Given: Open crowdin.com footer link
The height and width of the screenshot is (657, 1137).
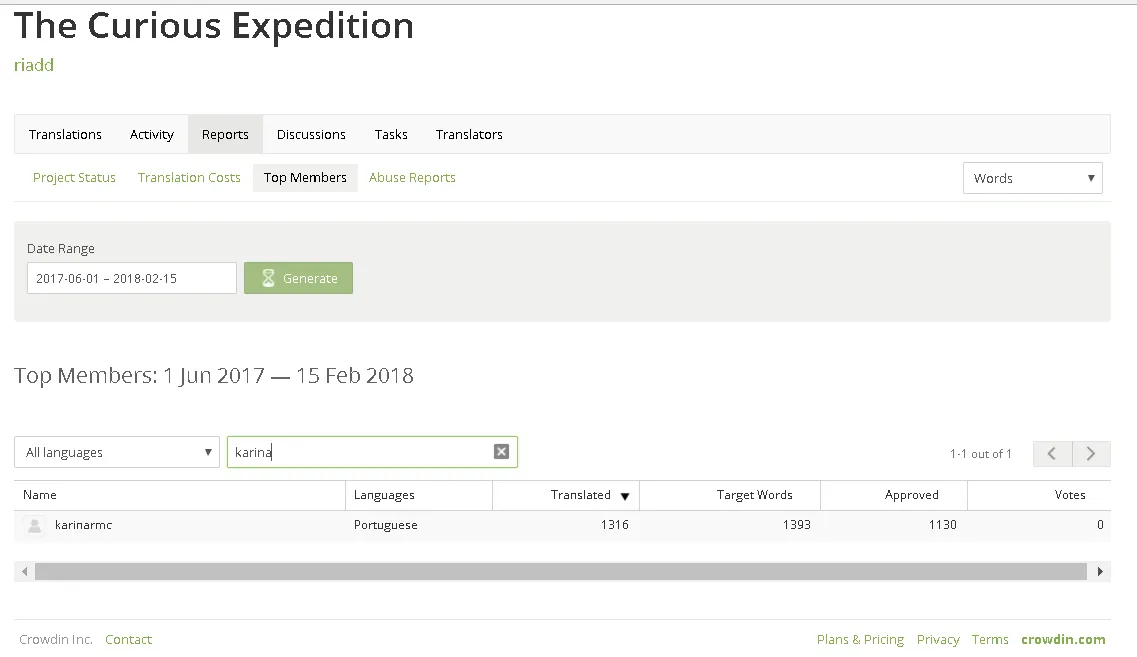Looking at the screenshot, I should point(1063,640).
